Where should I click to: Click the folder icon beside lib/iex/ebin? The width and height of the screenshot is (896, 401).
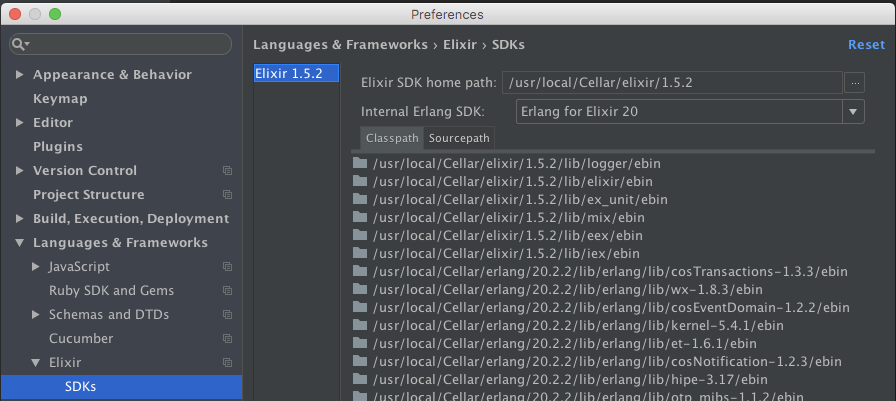359,254
